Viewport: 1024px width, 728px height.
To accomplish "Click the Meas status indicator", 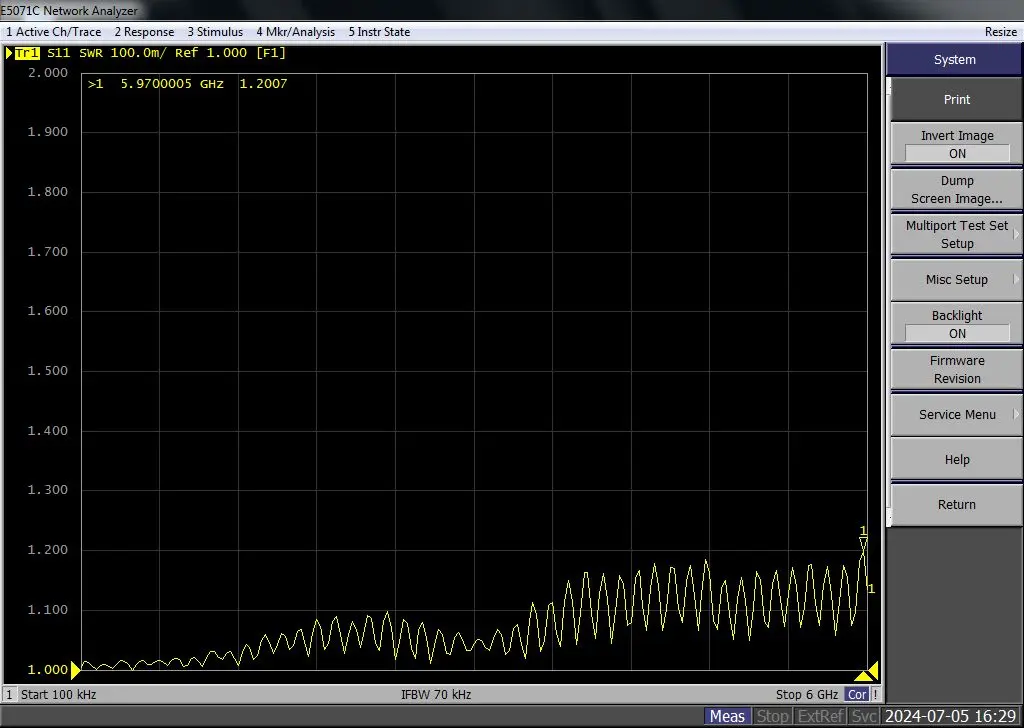I will (727, 716).
